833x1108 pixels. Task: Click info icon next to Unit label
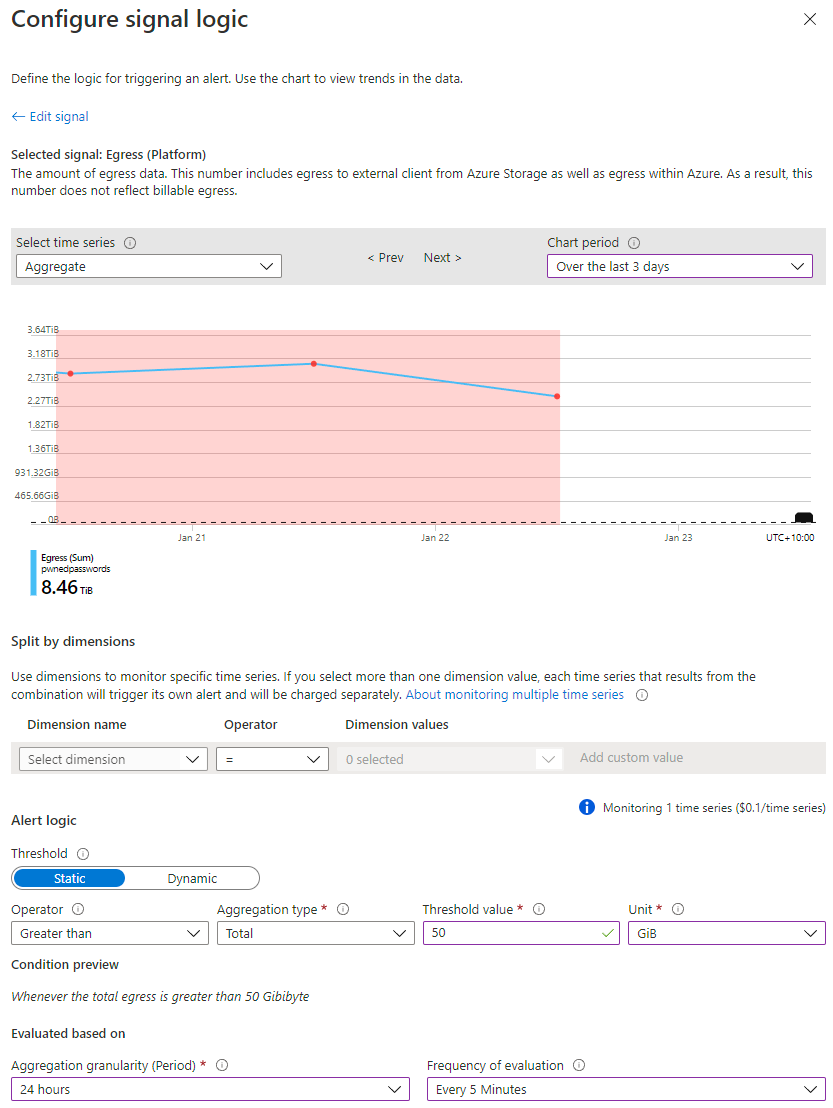pyautogui.click(x=678, y=909)
